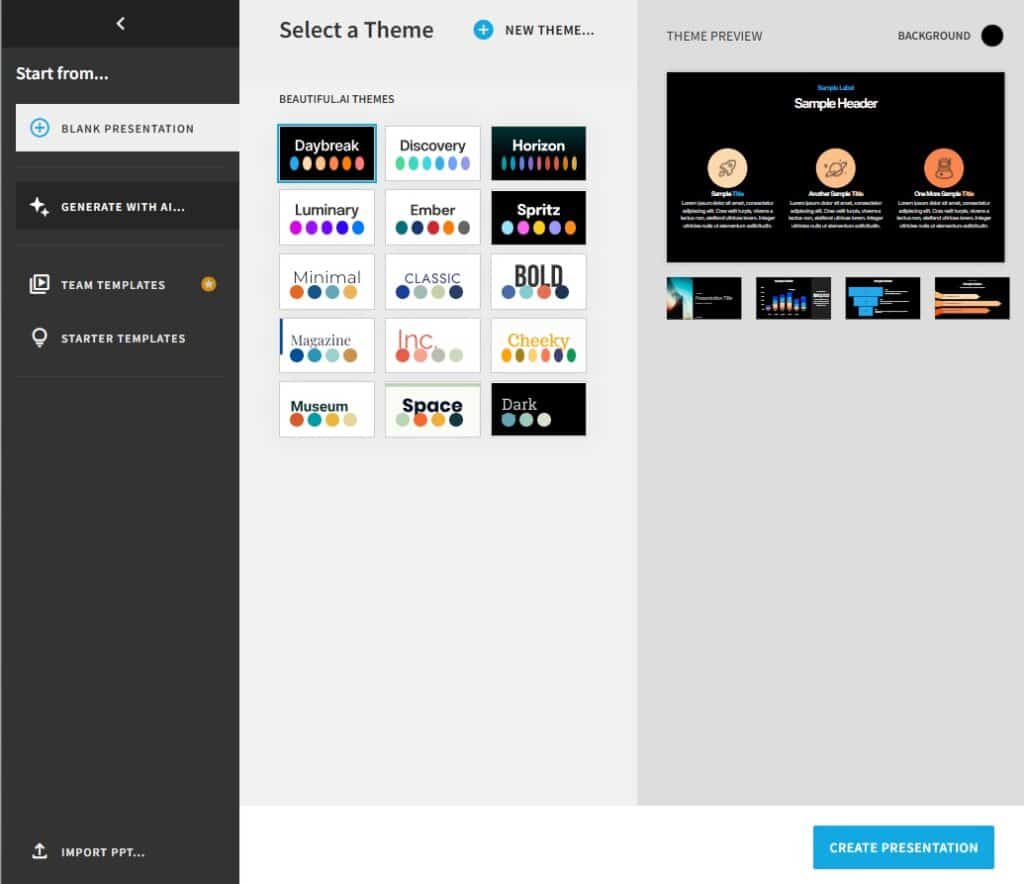The width and height of the screenshot is (1024, 884).
Task: Select the Horizon theme tile
Action: pos(538,154)
